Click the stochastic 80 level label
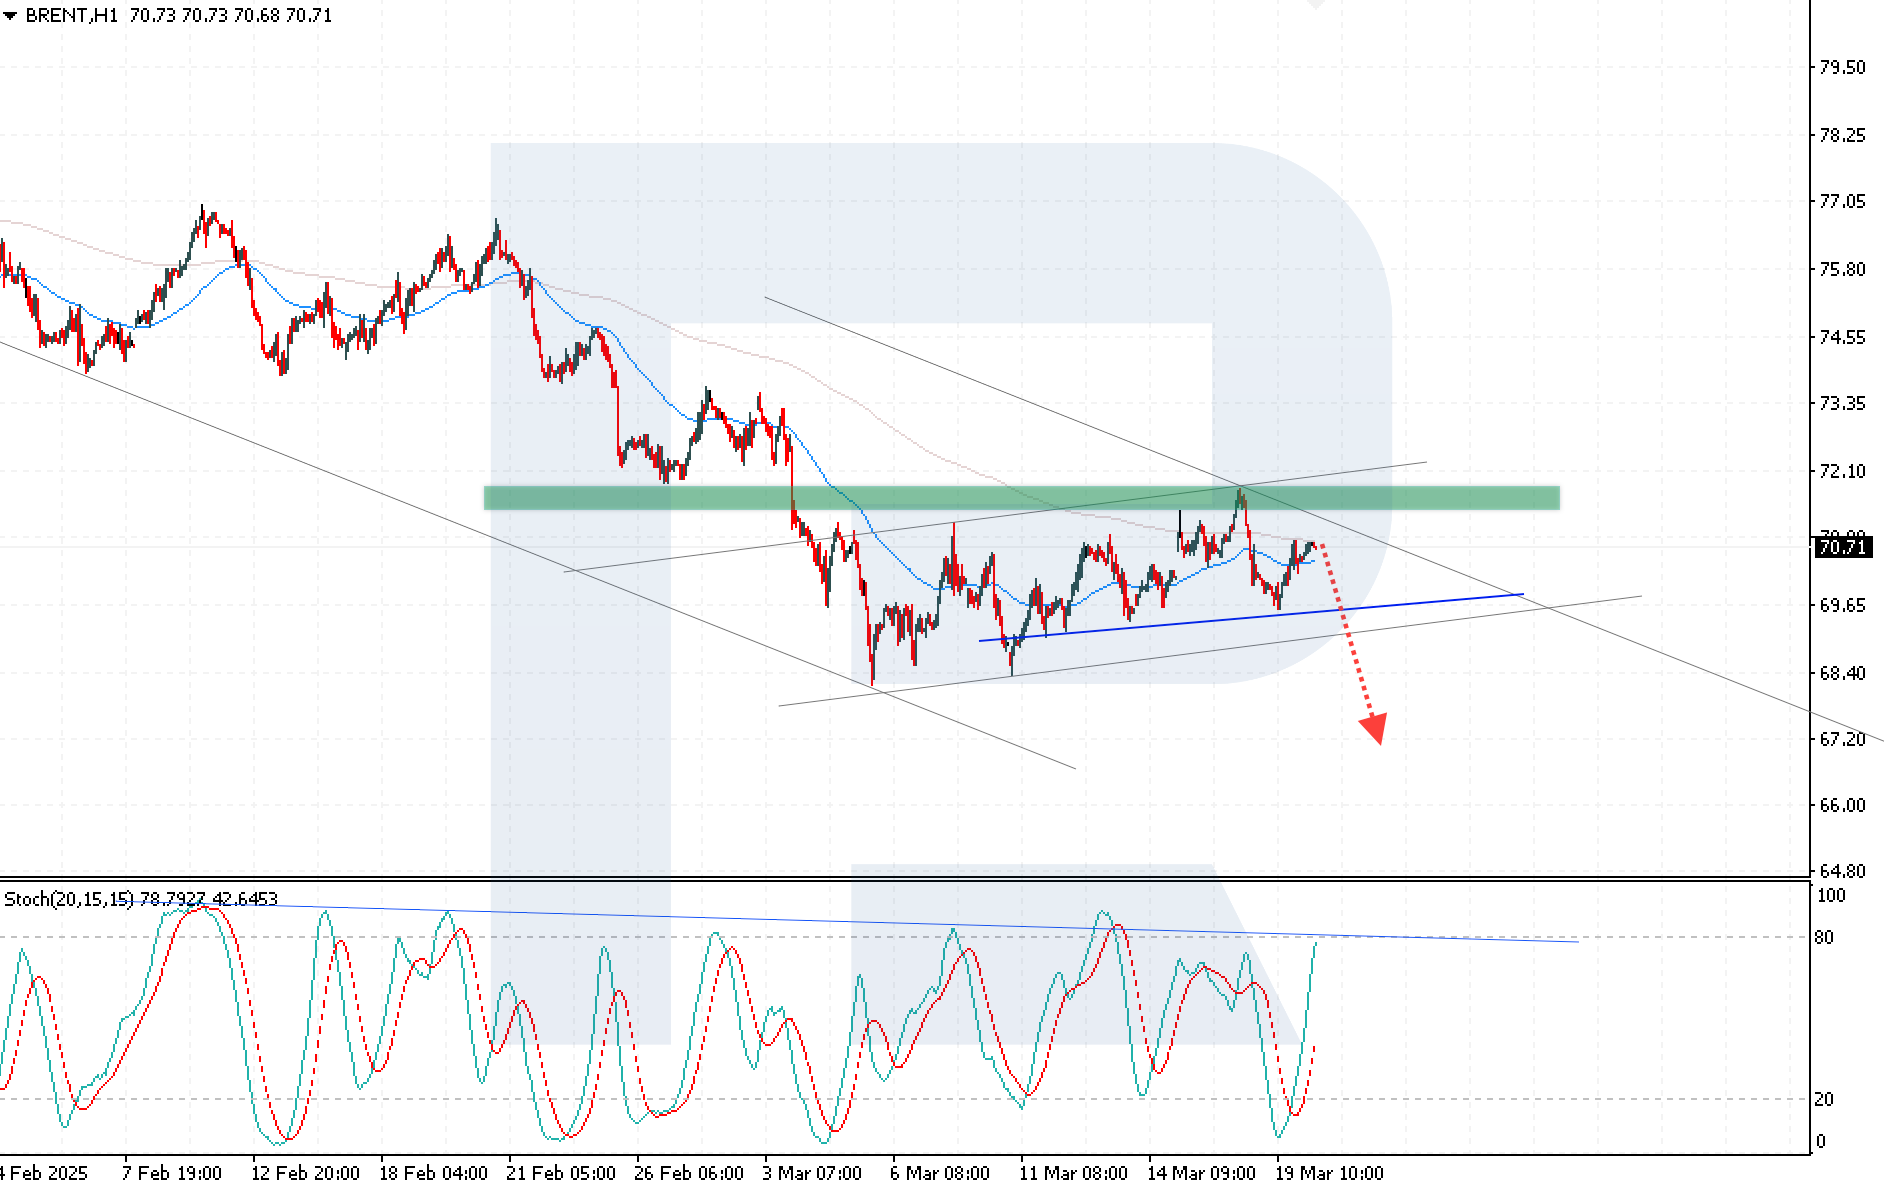1884x1188 pixels. [1825, 937]
